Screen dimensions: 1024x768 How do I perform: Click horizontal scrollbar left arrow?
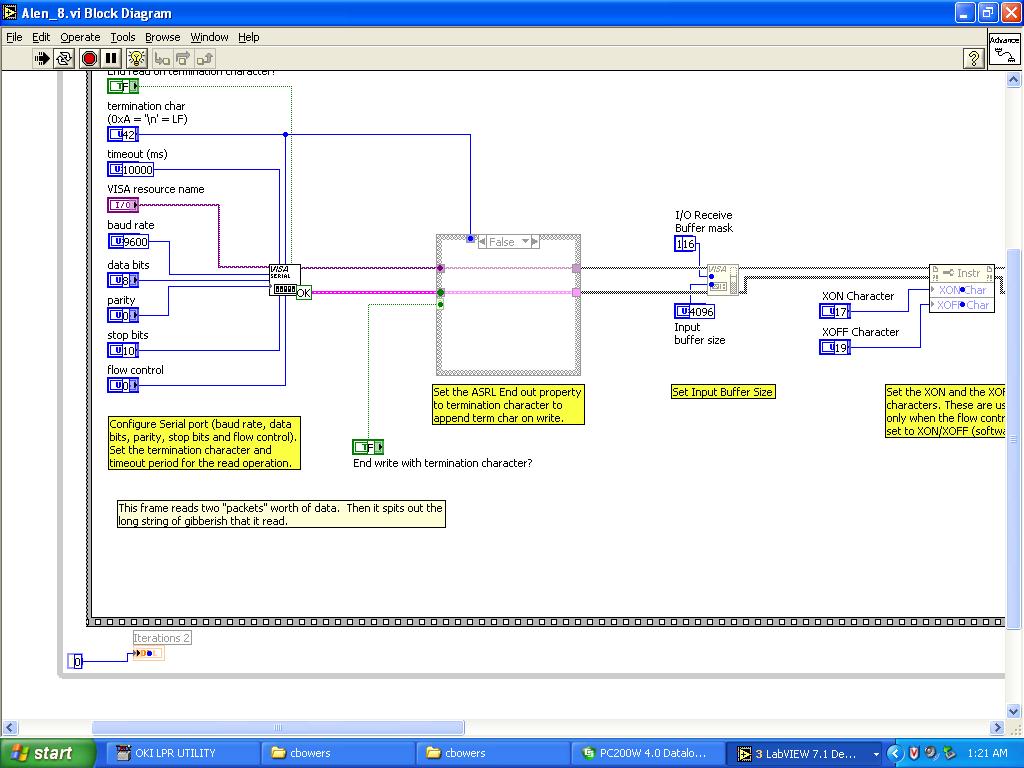coord(9,728)
